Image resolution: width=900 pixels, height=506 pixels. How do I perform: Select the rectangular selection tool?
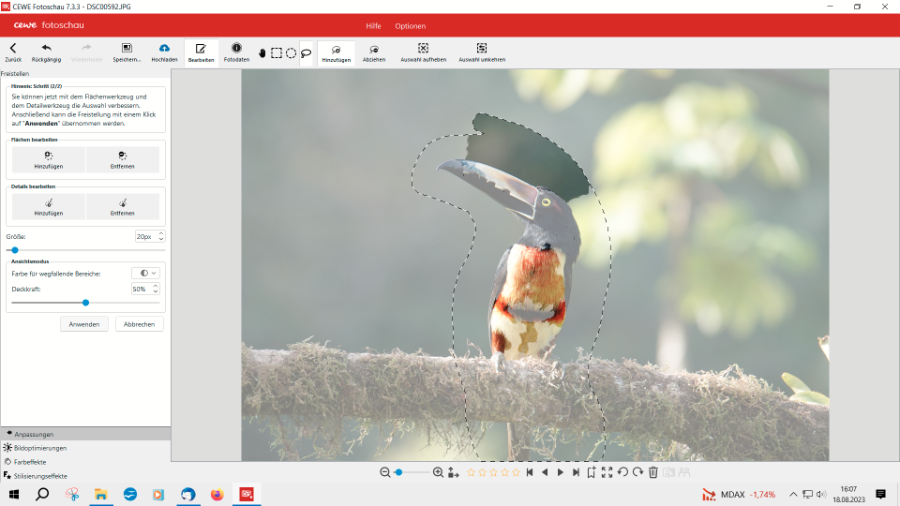276,52
